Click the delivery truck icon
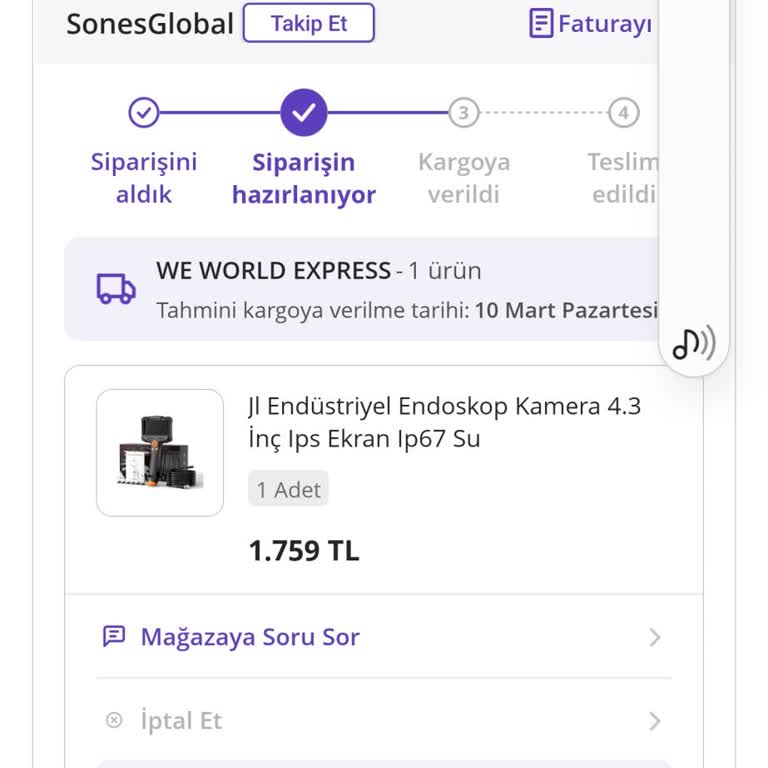768x768 pixels. pyautogui.click(x=116, y=289)
